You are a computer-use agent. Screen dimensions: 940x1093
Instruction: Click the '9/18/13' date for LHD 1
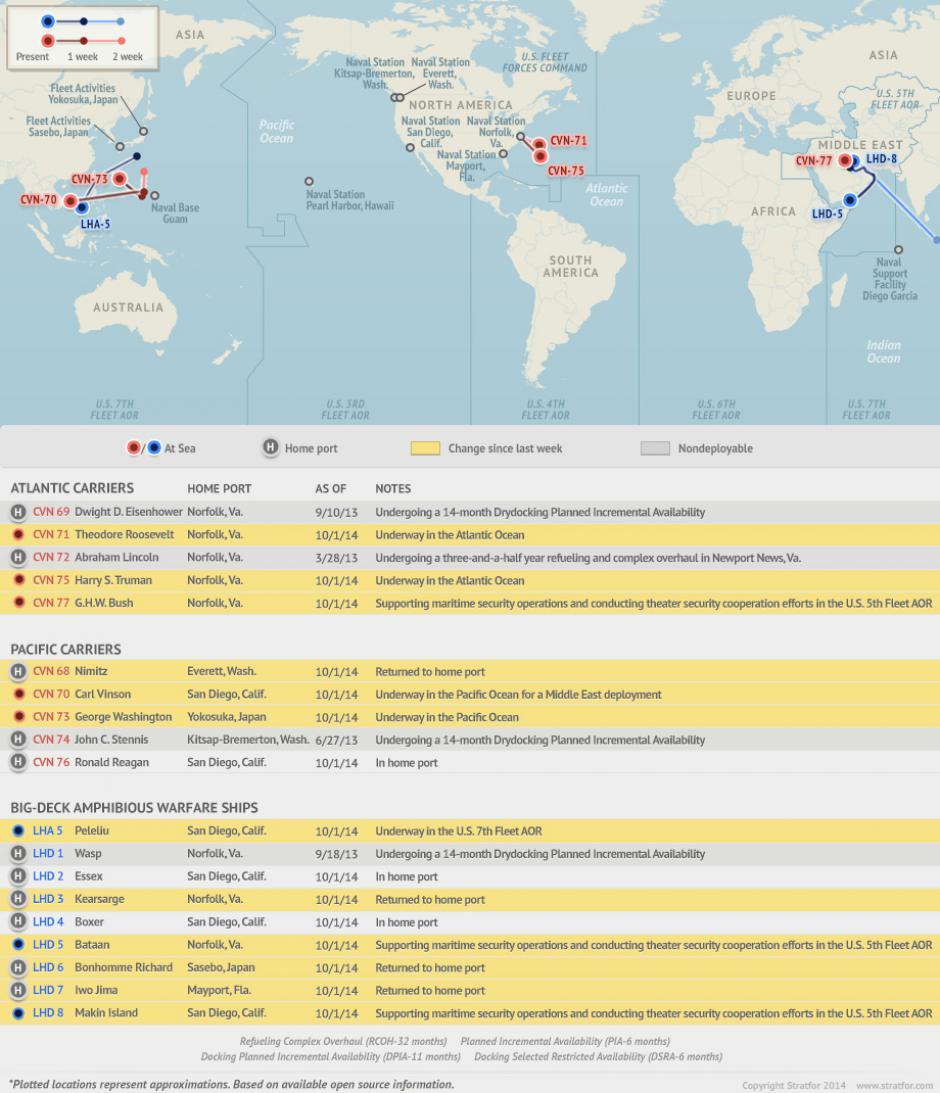(x=336, y=854)
